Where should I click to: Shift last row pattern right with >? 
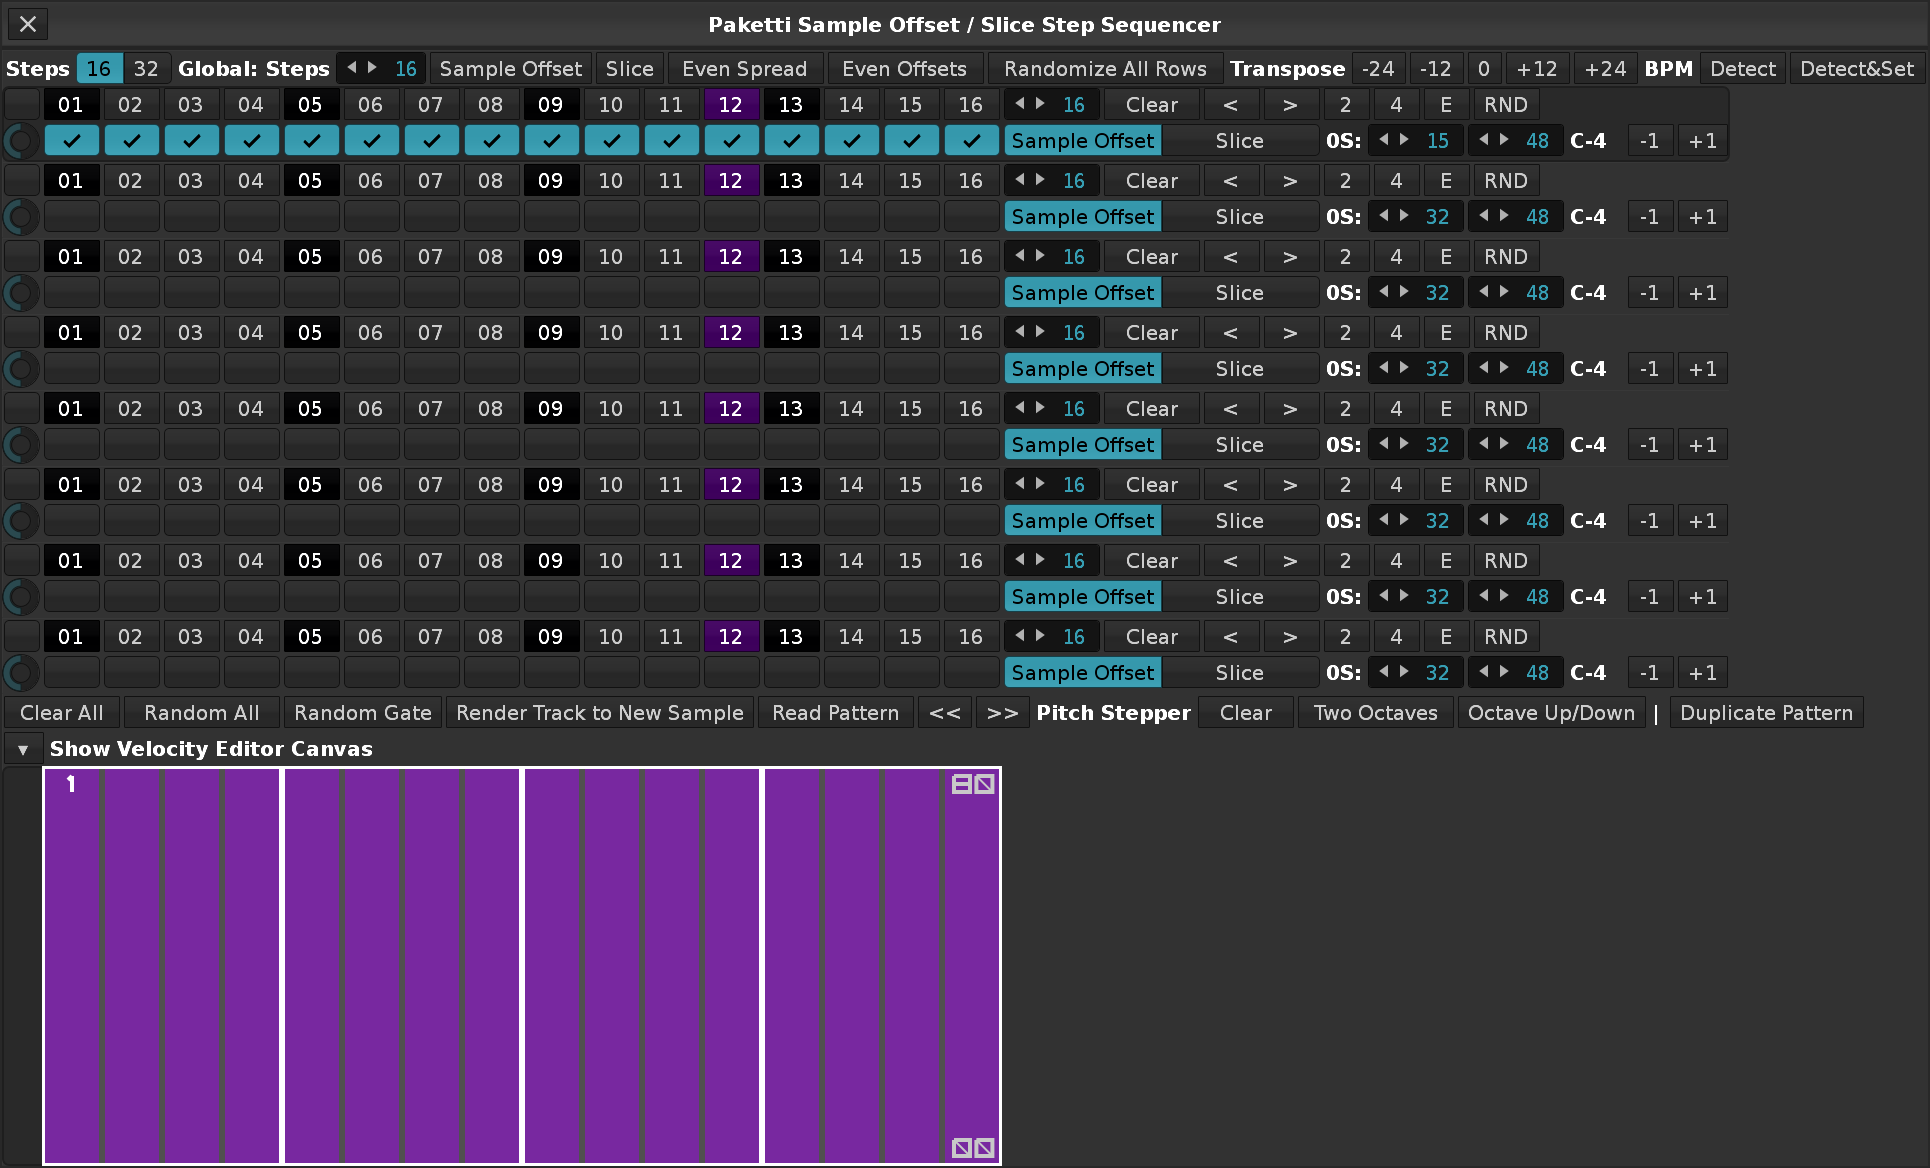pos(1290,637)
